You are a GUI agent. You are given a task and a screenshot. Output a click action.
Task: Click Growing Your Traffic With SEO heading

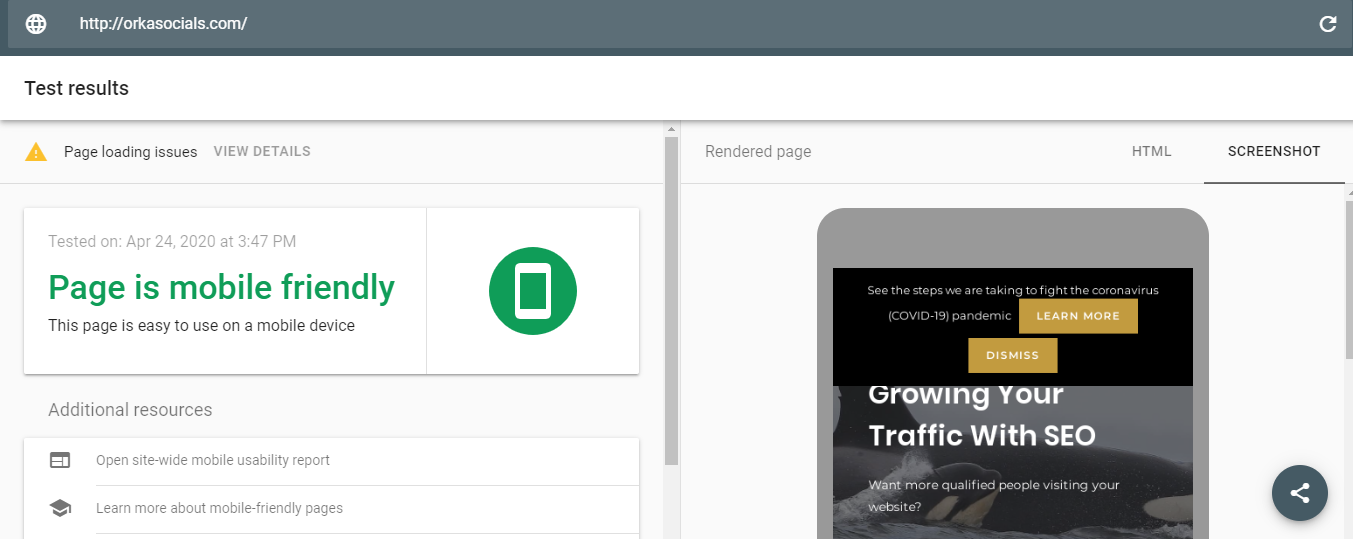pyautogui.click(x=982, y=414)
